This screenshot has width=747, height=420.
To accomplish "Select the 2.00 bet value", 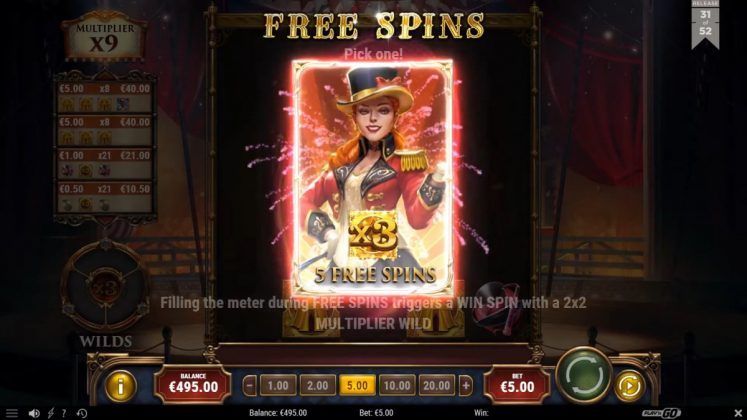I will pos(318,385).
